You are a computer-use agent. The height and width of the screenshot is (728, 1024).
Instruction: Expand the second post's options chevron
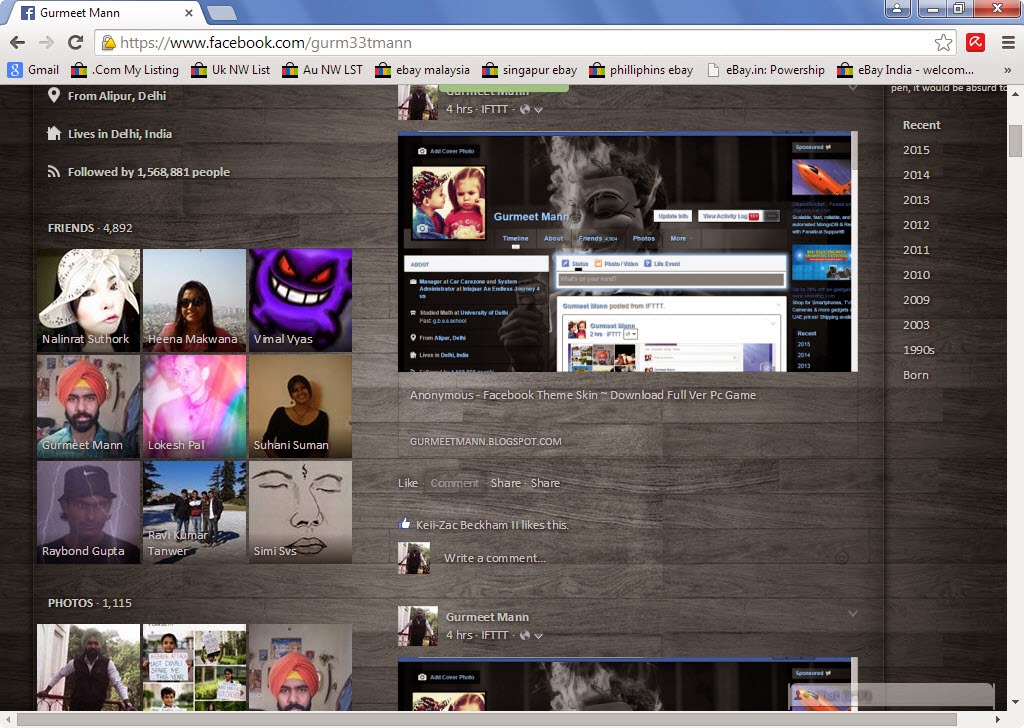coord(852,614)
